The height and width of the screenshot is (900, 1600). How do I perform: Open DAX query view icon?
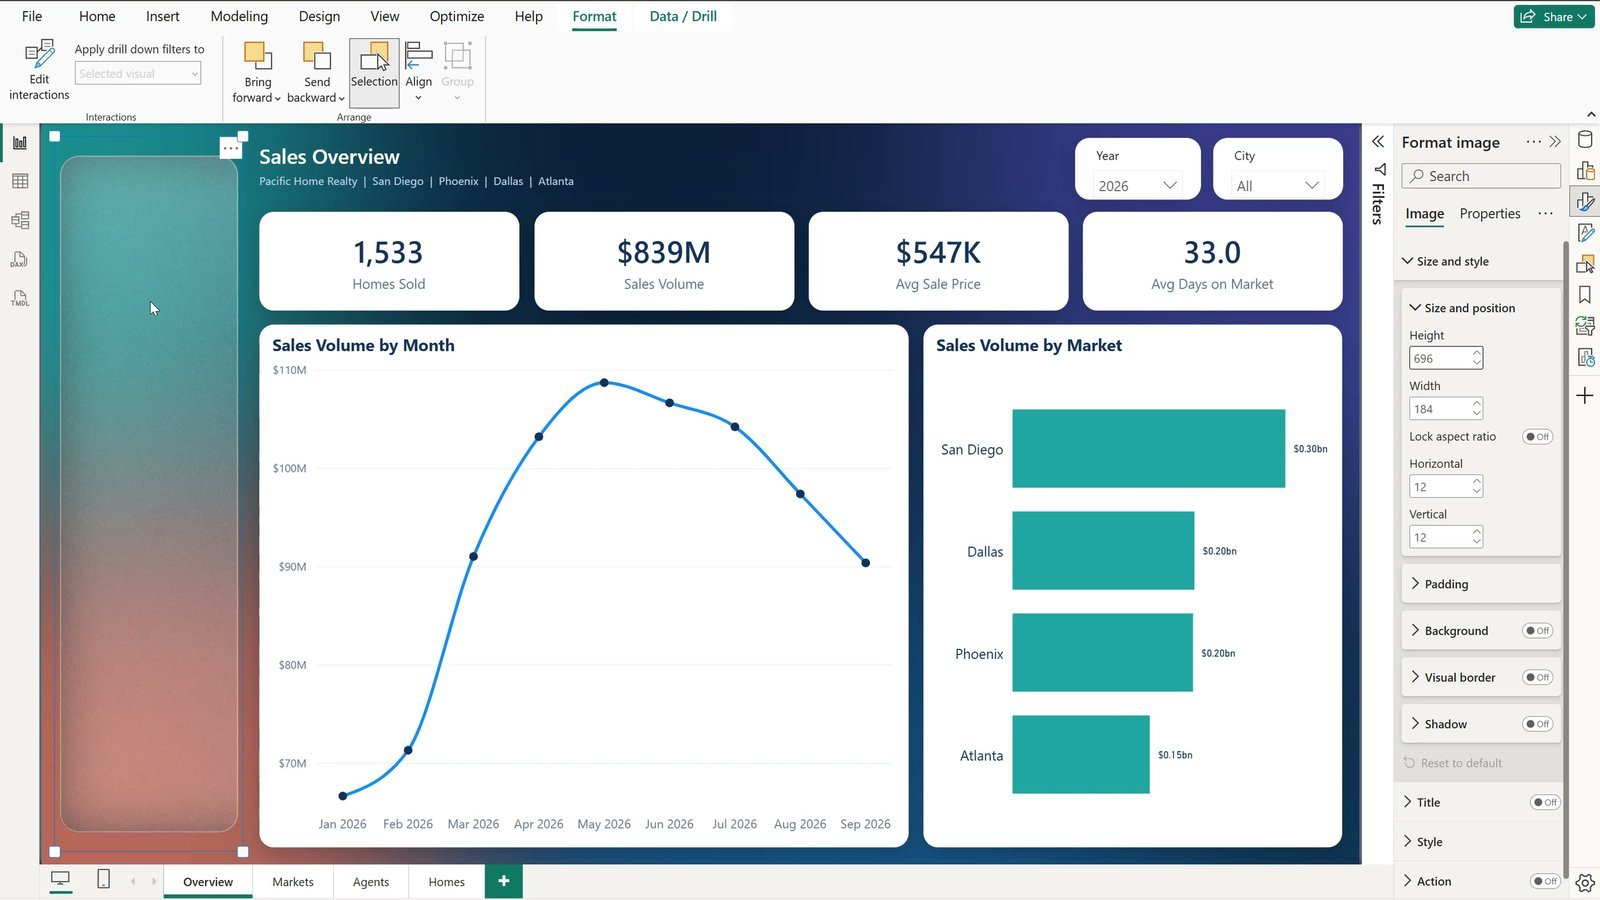(x=20, y=259)
